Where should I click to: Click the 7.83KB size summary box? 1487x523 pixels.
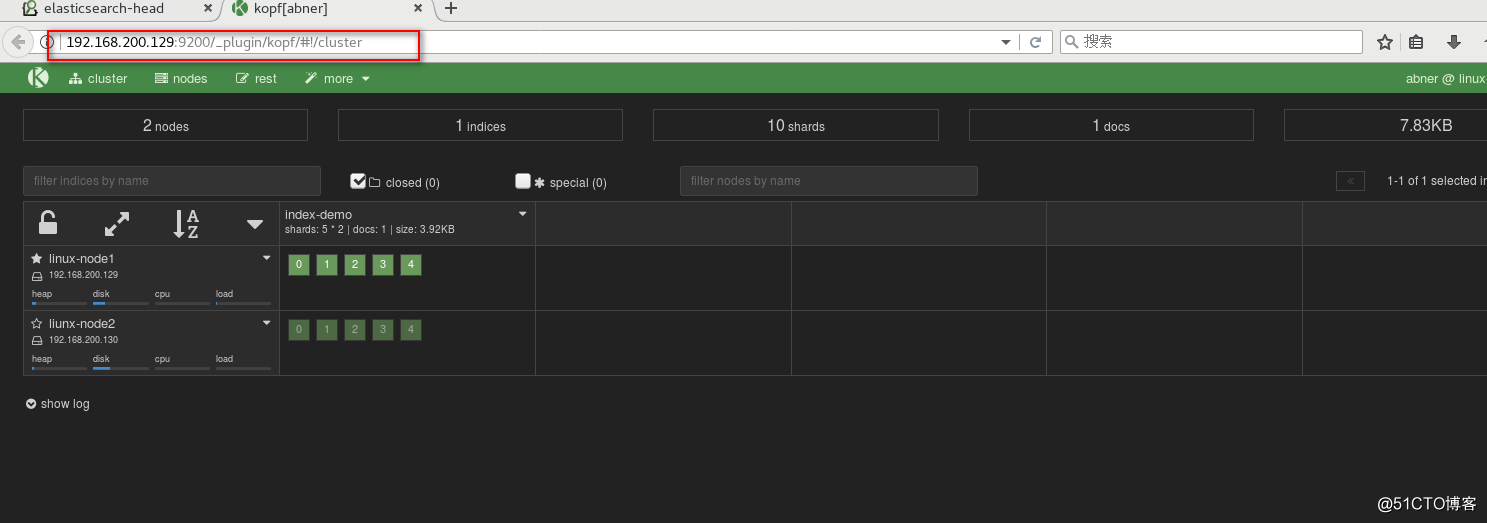coord(1385,125)
